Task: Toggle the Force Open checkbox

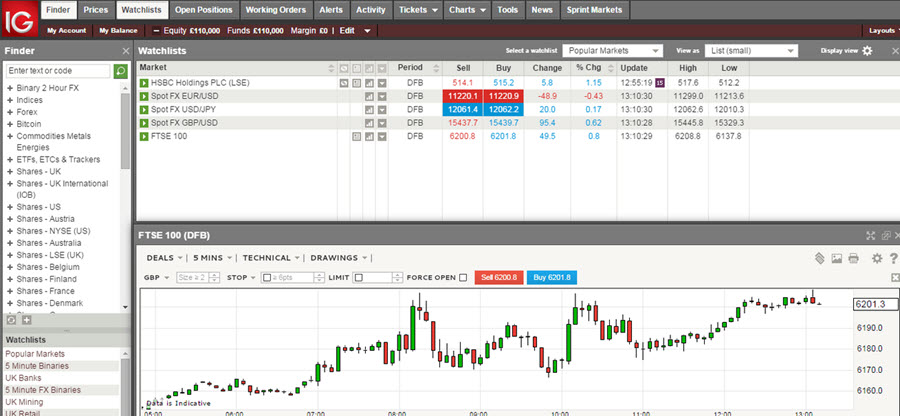Action: 463,278
